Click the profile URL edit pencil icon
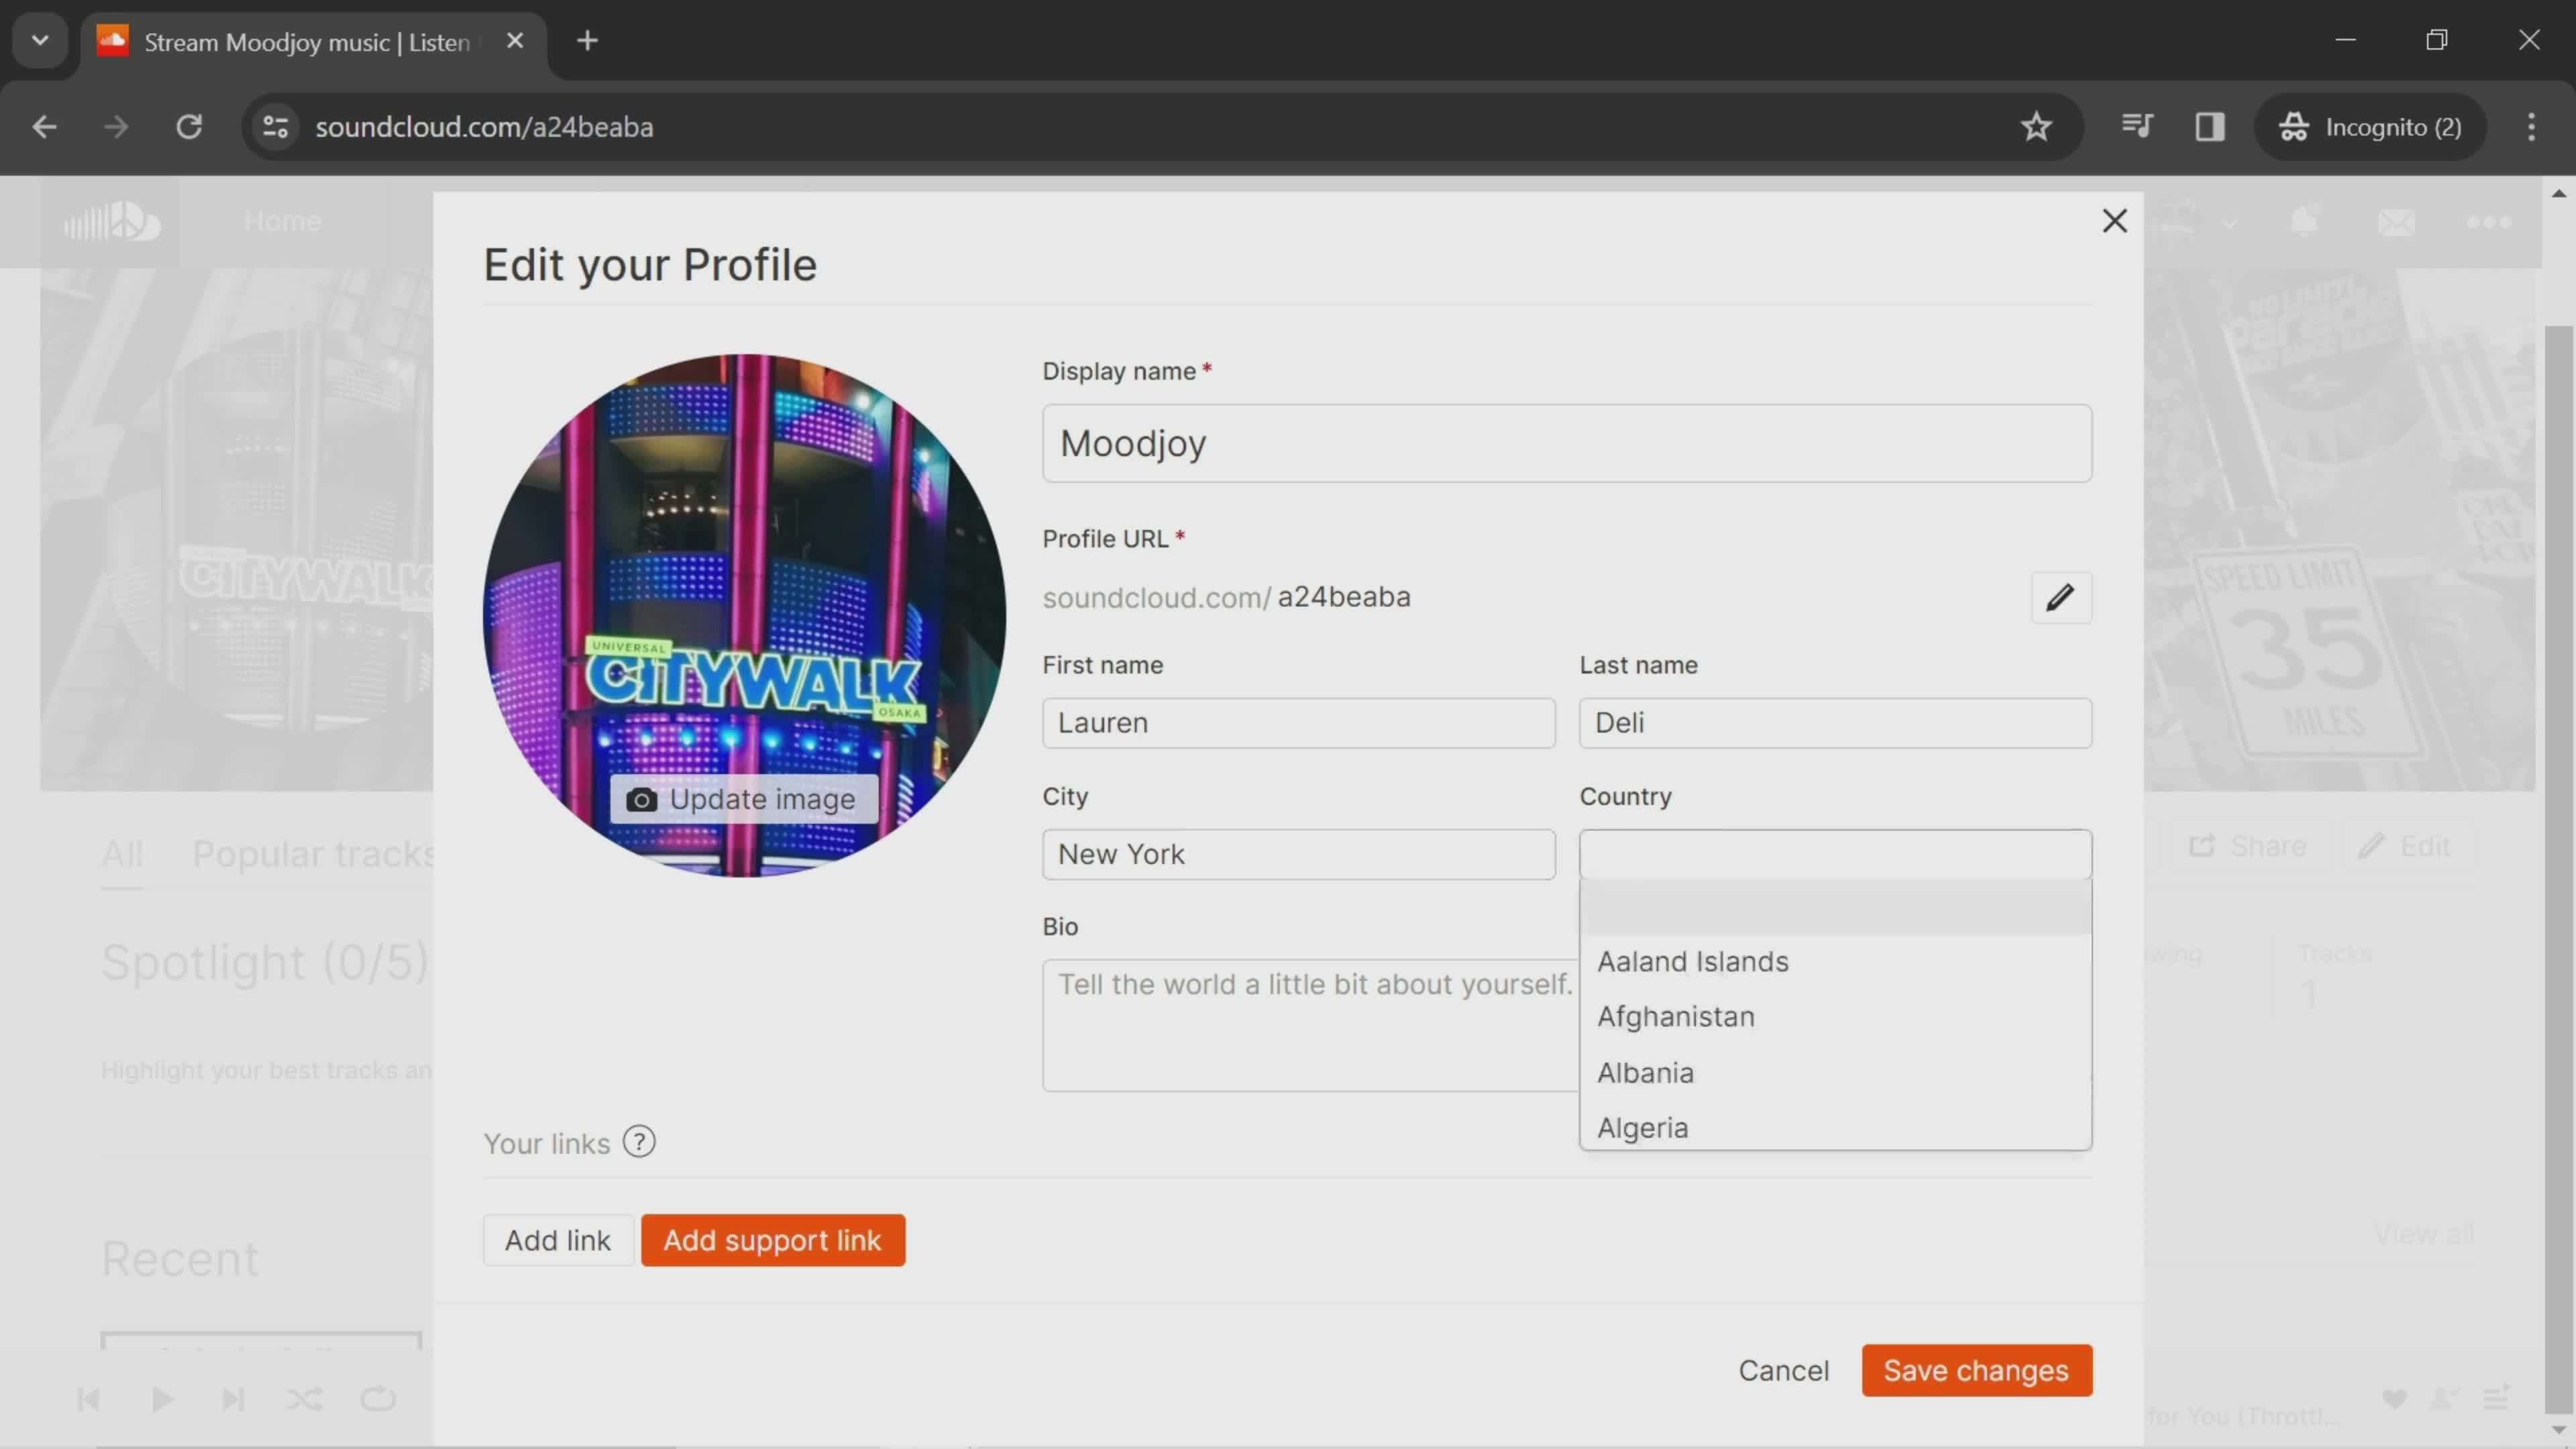This screenshot has height=1449, width=2576. [2057, 596]
